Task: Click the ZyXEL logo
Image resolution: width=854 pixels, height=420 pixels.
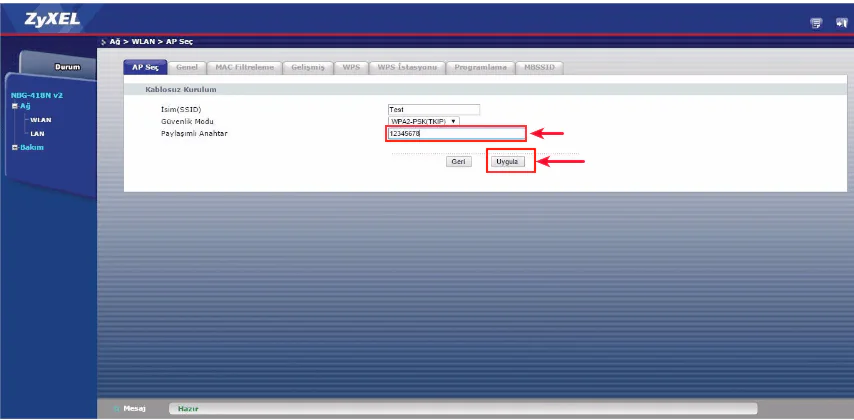Action: tap(52, 19)
